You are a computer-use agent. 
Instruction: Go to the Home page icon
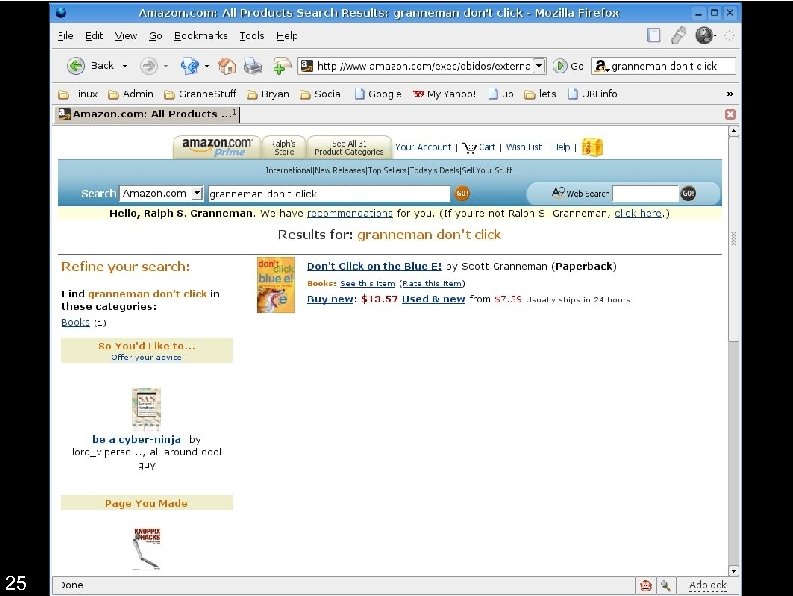pos(227,66)
